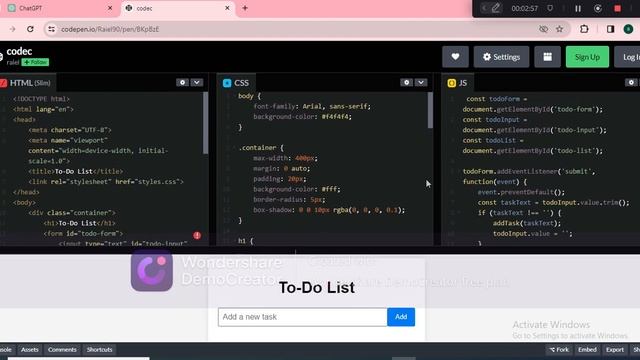This screenshot has height=360, width=640.
Task: Reload the page
Action: 30,29
